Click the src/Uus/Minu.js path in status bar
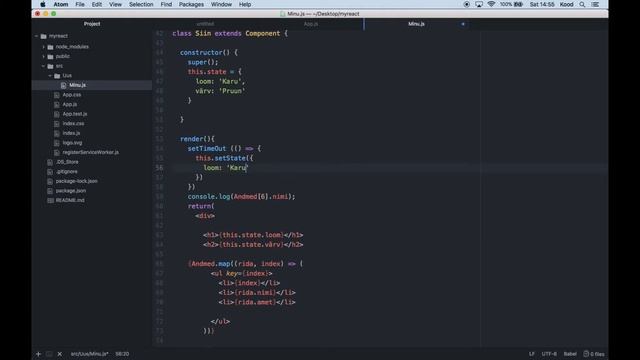 click(x=89, y=354)
